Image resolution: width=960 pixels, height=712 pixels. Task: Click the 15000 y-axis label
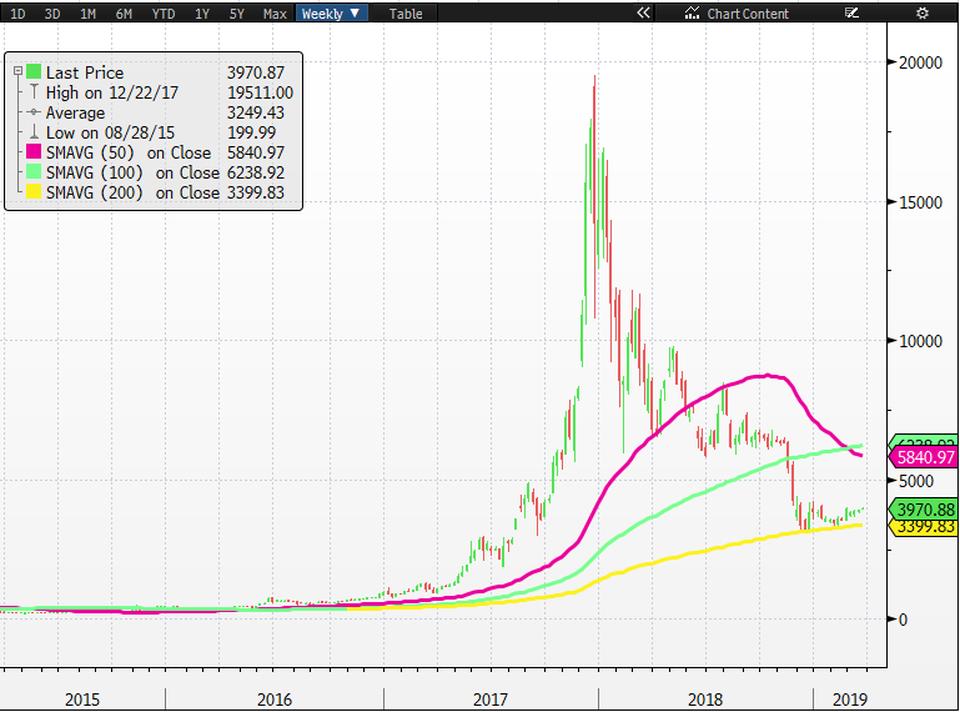click(920, 202)
